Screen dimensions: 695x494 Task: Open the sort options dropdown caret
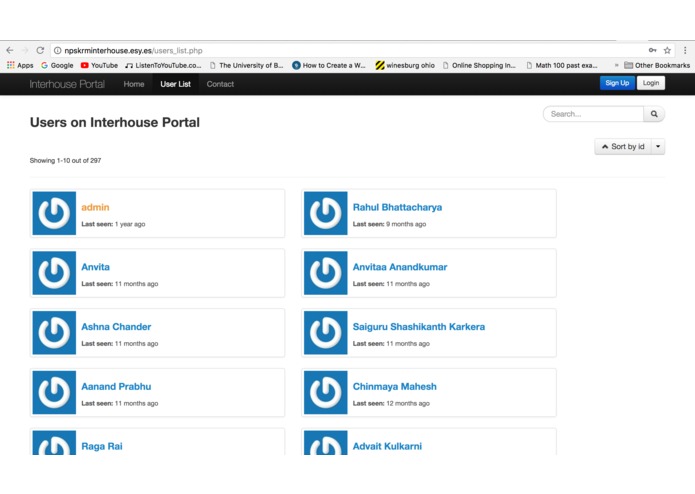[x=658, y=147]
